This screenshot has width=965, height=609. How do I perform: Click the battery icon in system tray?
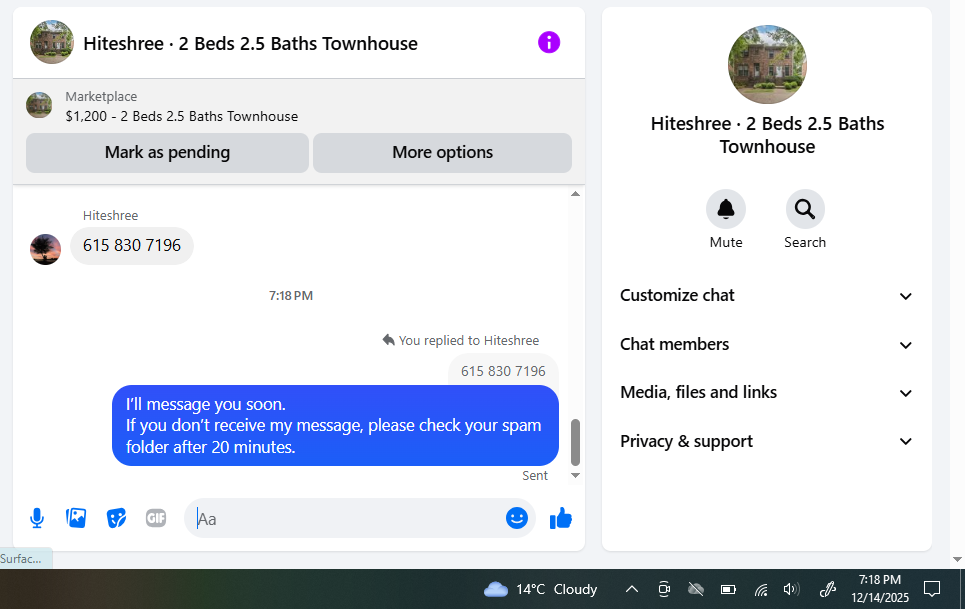(x=728, y=590)
